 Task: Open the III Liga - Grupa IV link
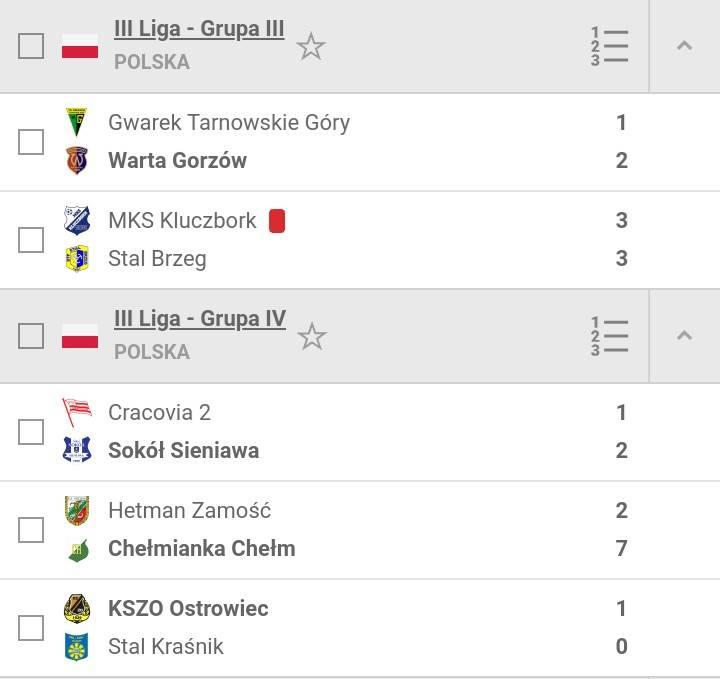pyautogui.click(x=200, y=319)
